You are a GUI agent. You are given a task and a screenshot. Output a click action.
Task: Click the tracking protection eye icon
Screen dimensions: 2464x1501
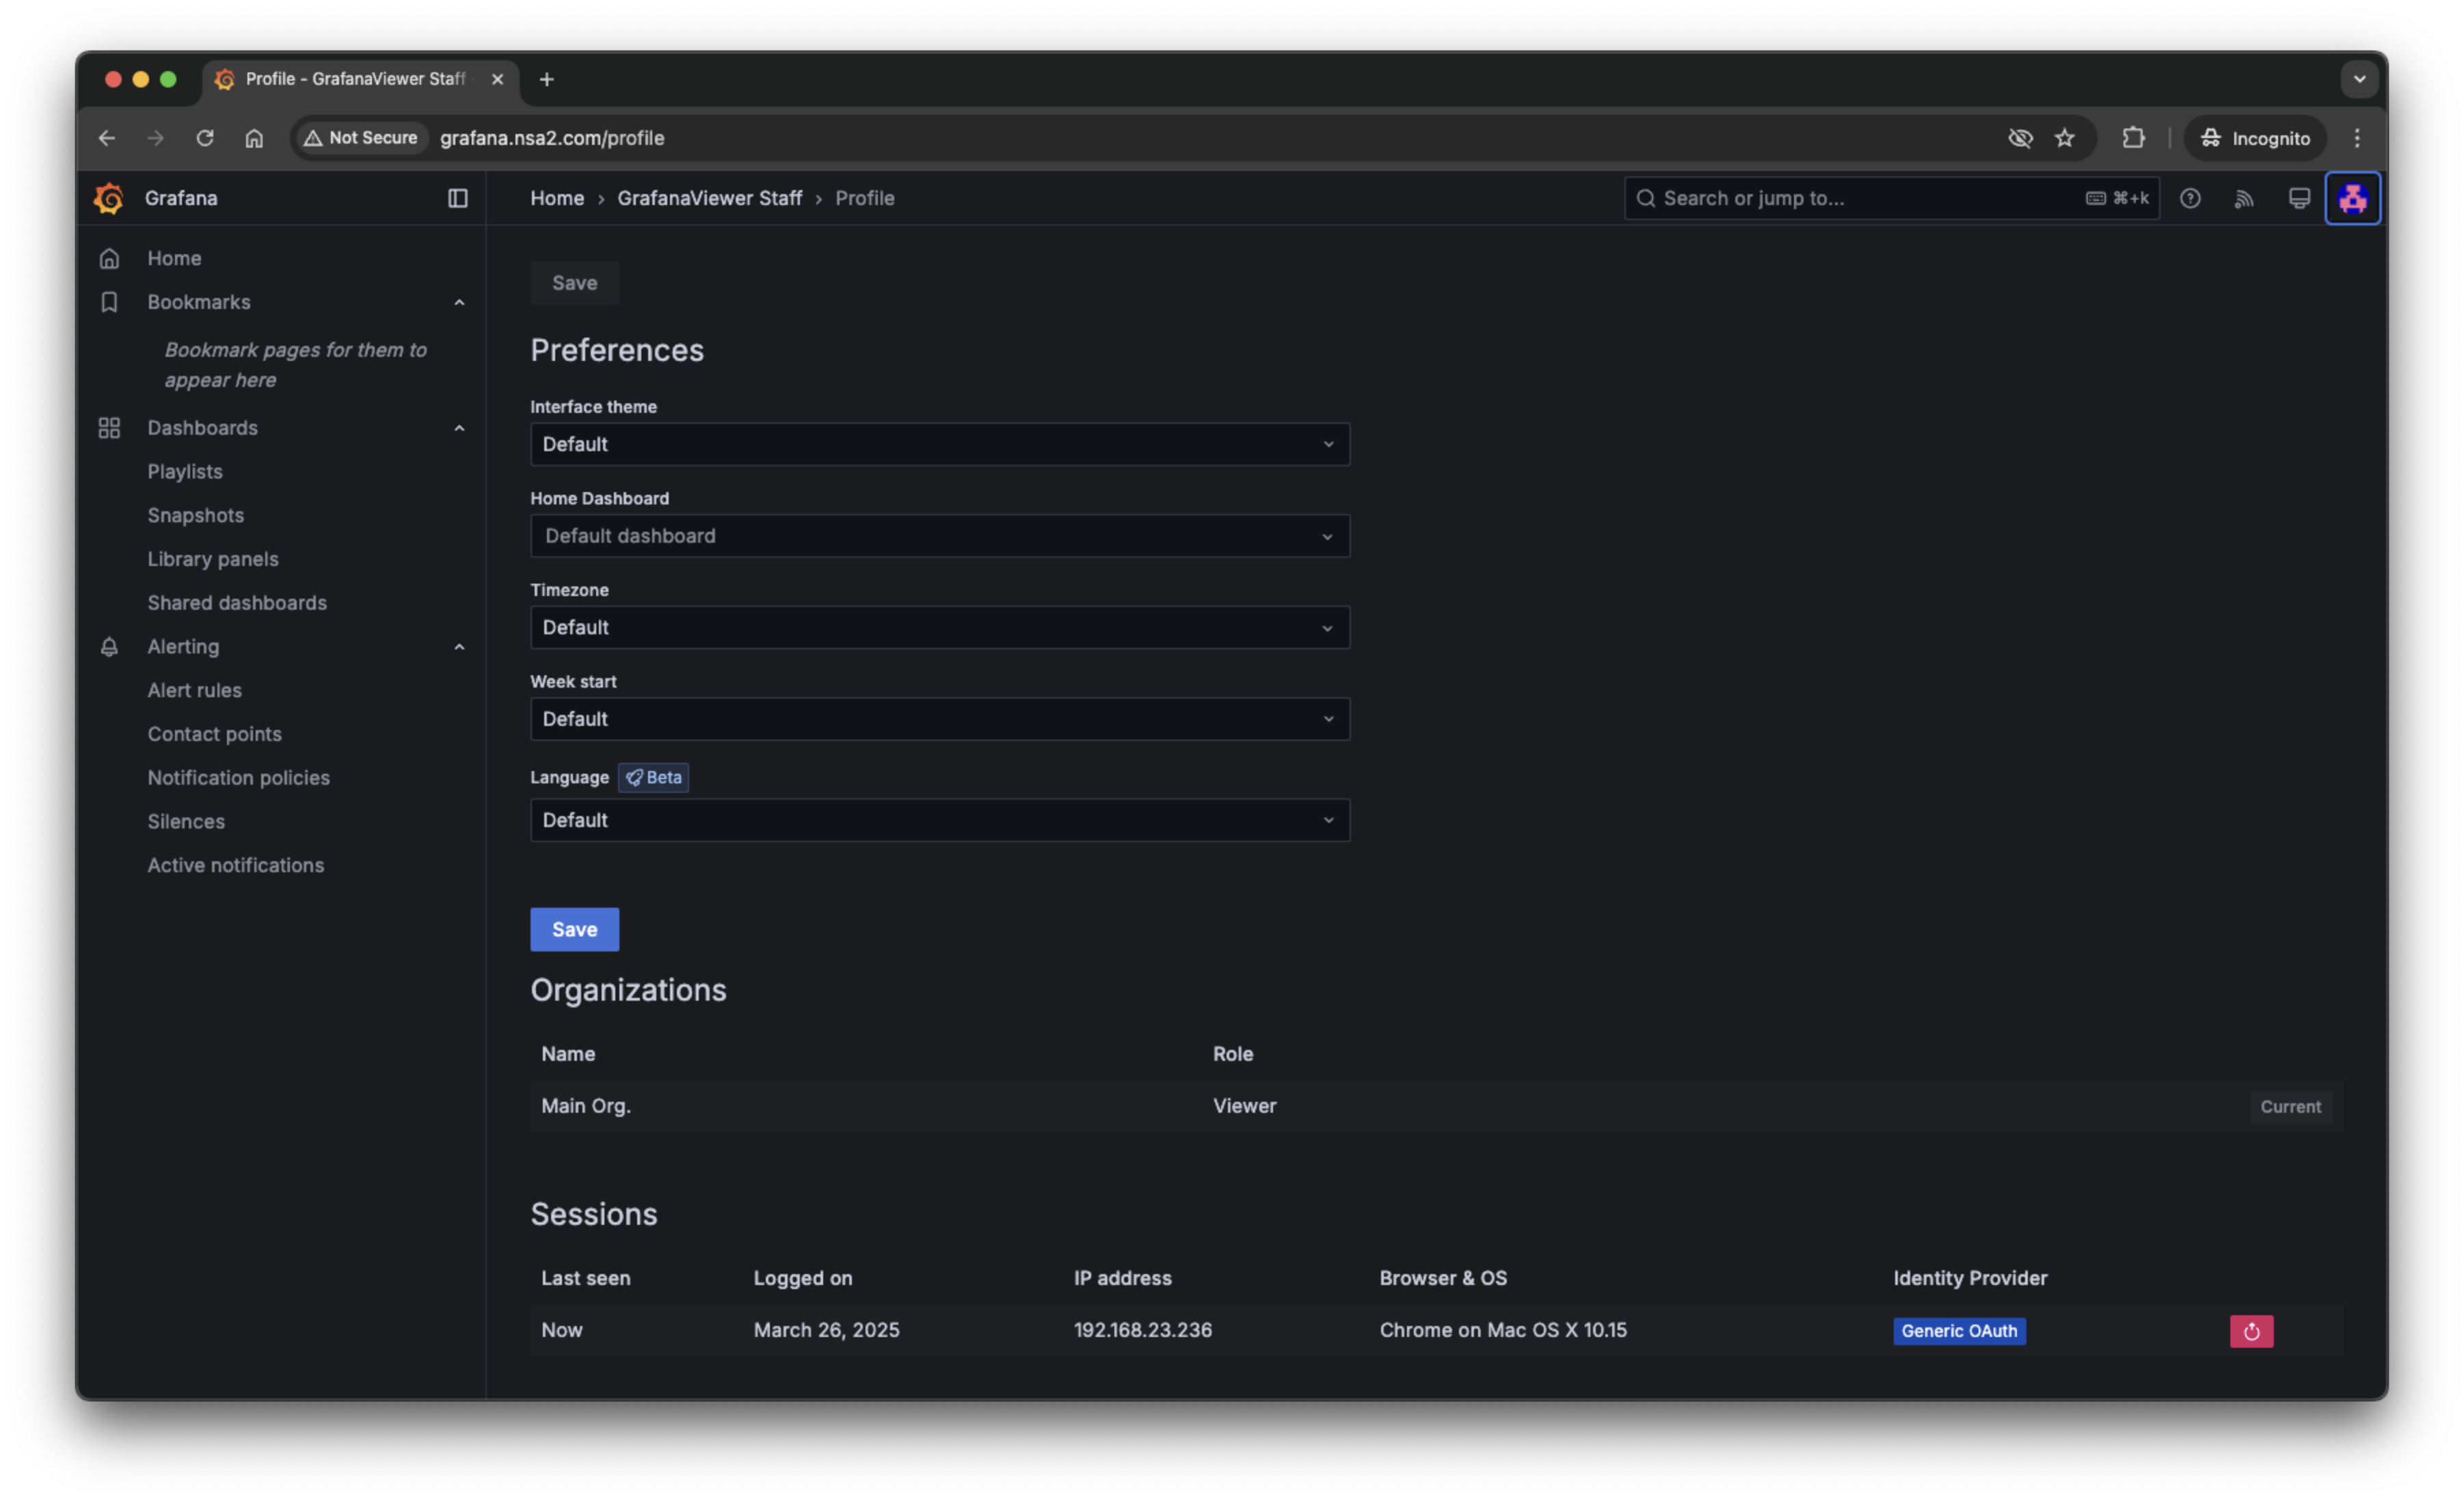click(2020, 138)
